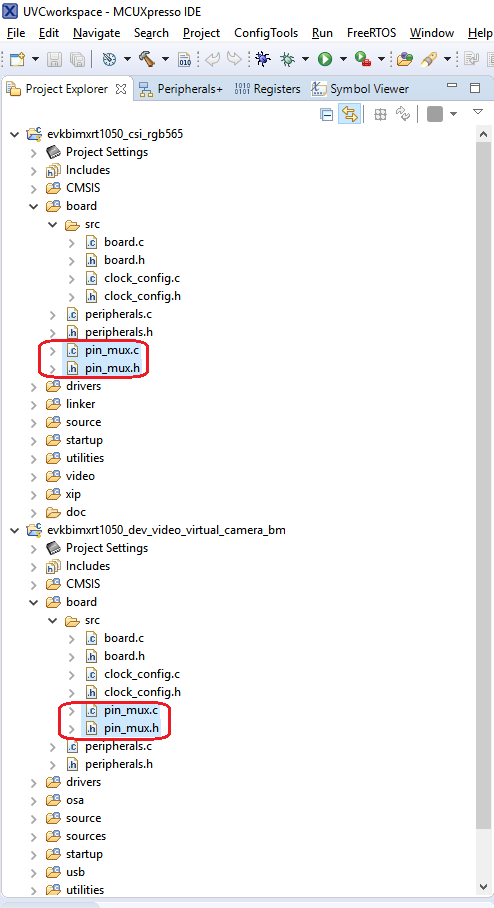Select the linker folder
The height and width of the screenshot is (908, 494).
[80, 404]
